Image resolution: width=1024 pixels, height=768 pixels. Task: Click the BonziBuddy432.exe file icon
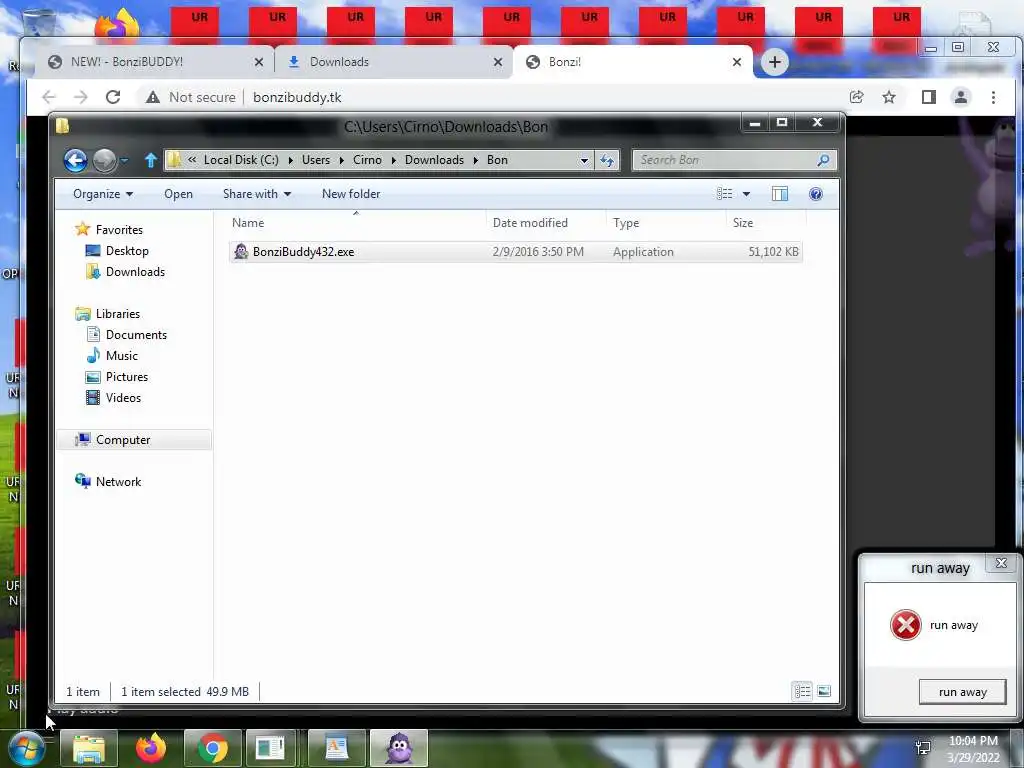tap(241, 251)
